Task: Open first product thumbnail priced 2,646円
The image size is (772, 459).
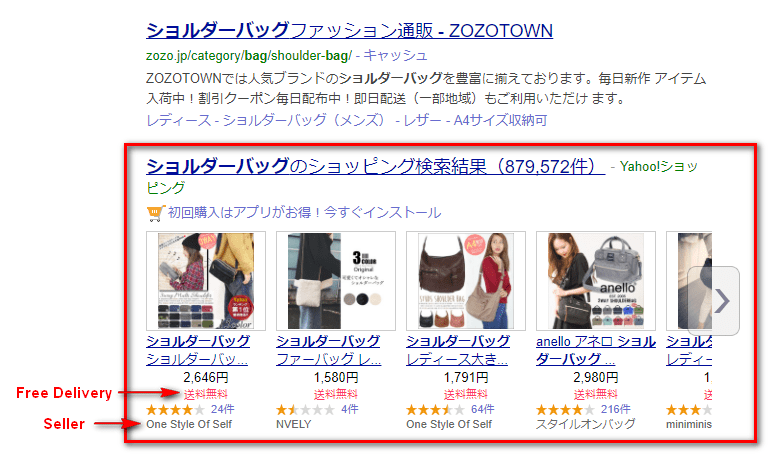Action: click(206, 281)
